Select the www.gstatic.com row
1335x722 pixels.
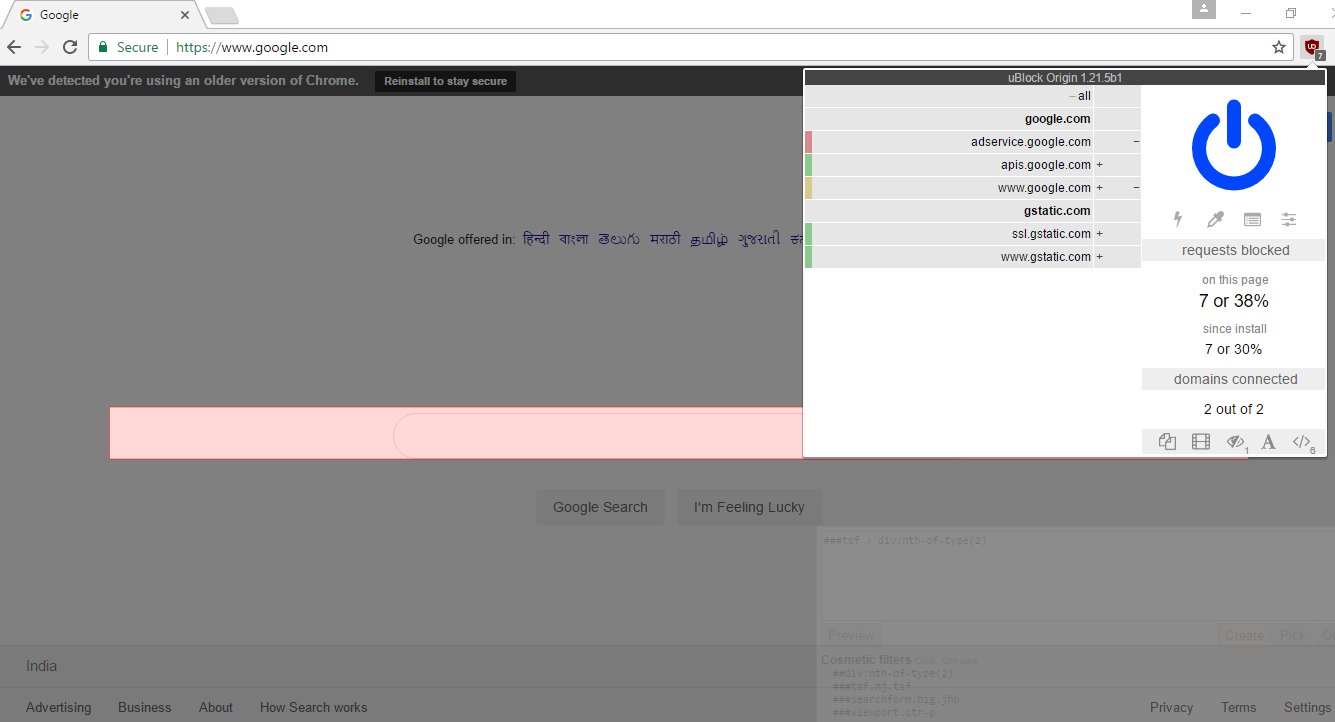click(972, 257)
